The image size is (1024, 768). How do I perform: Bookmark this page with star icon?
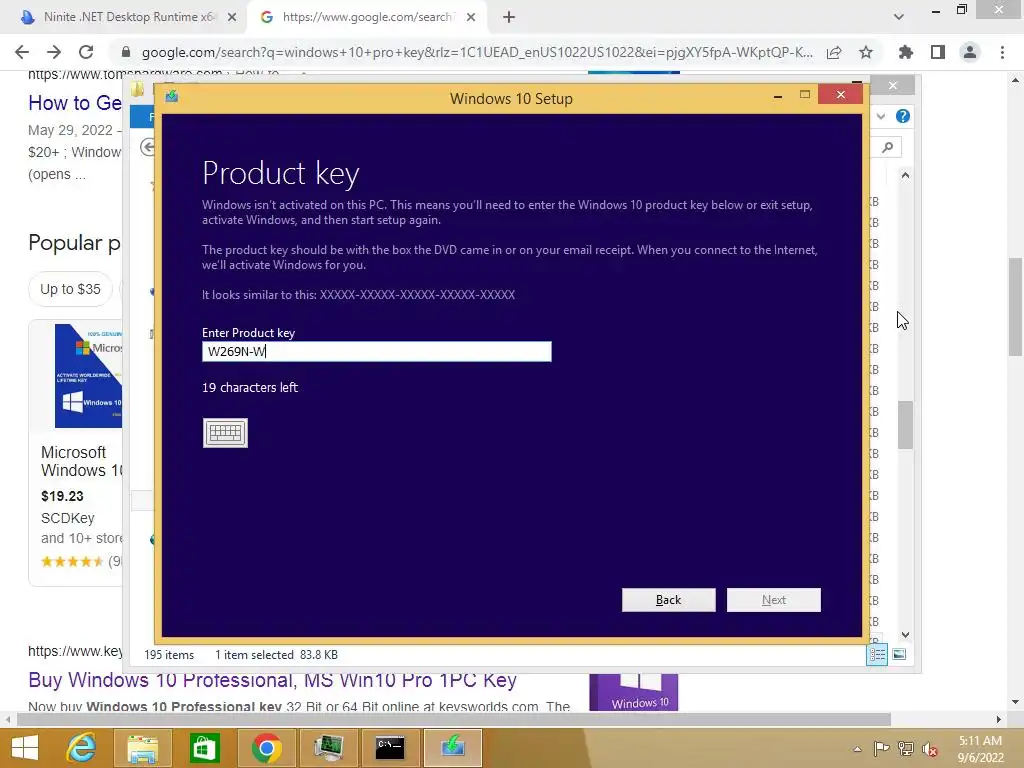coord(866,52)
